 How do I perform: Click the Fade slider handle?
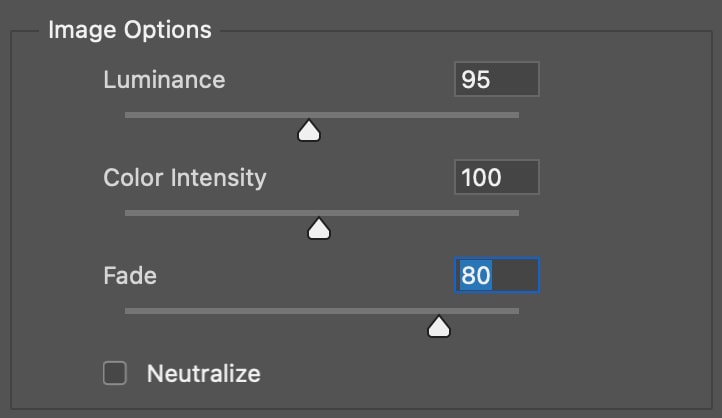click(x=438, y=326)
